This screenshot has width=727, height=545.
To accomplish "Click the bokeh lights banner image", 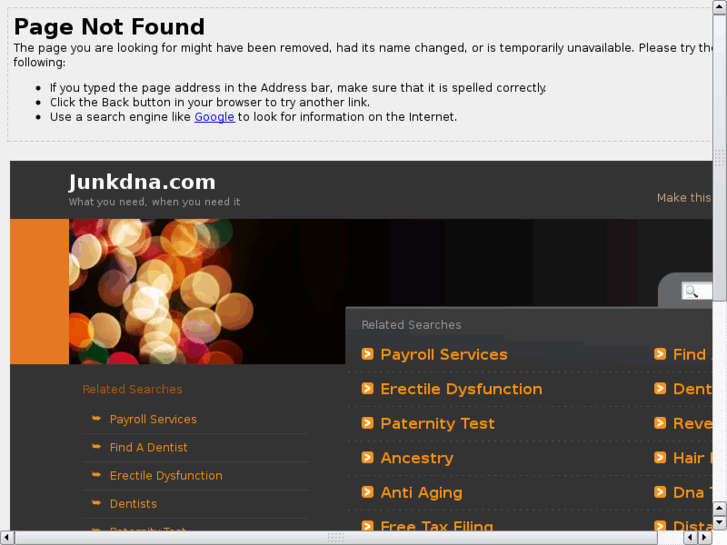I will coord(207,291).
